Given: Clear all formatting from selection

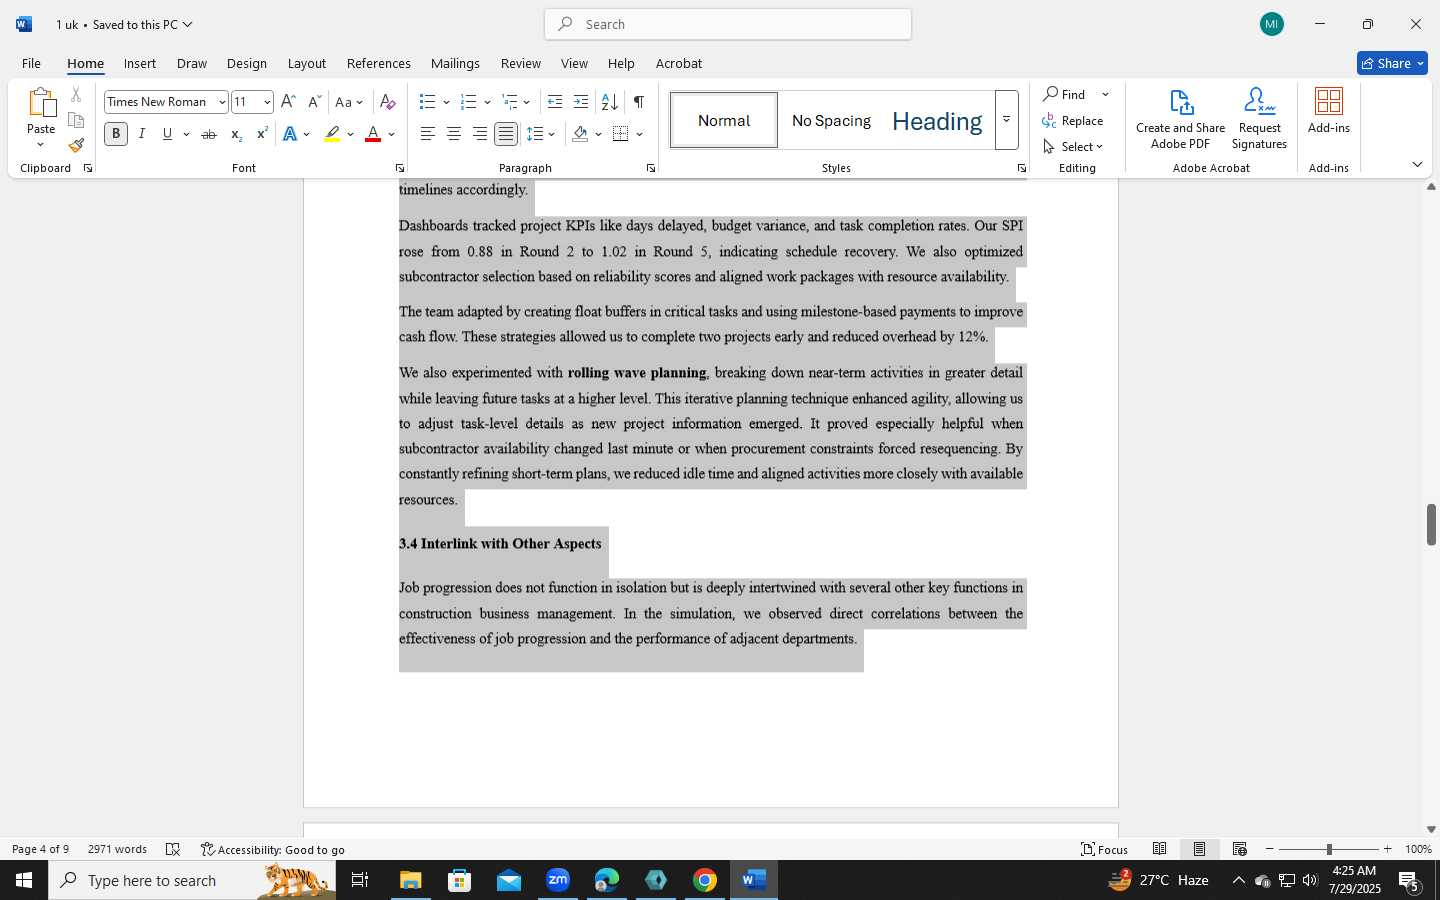Looking at the screenshot, I should pyautogui.click(x=388, y=102).
